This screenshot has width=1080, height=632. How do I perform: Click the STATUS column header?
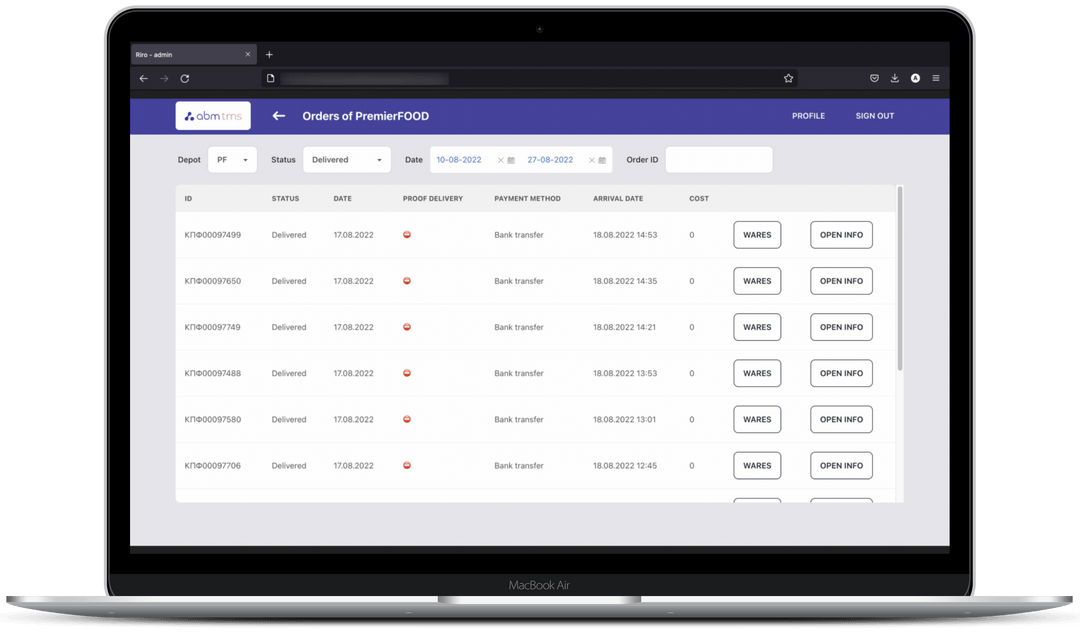point(285,198)
